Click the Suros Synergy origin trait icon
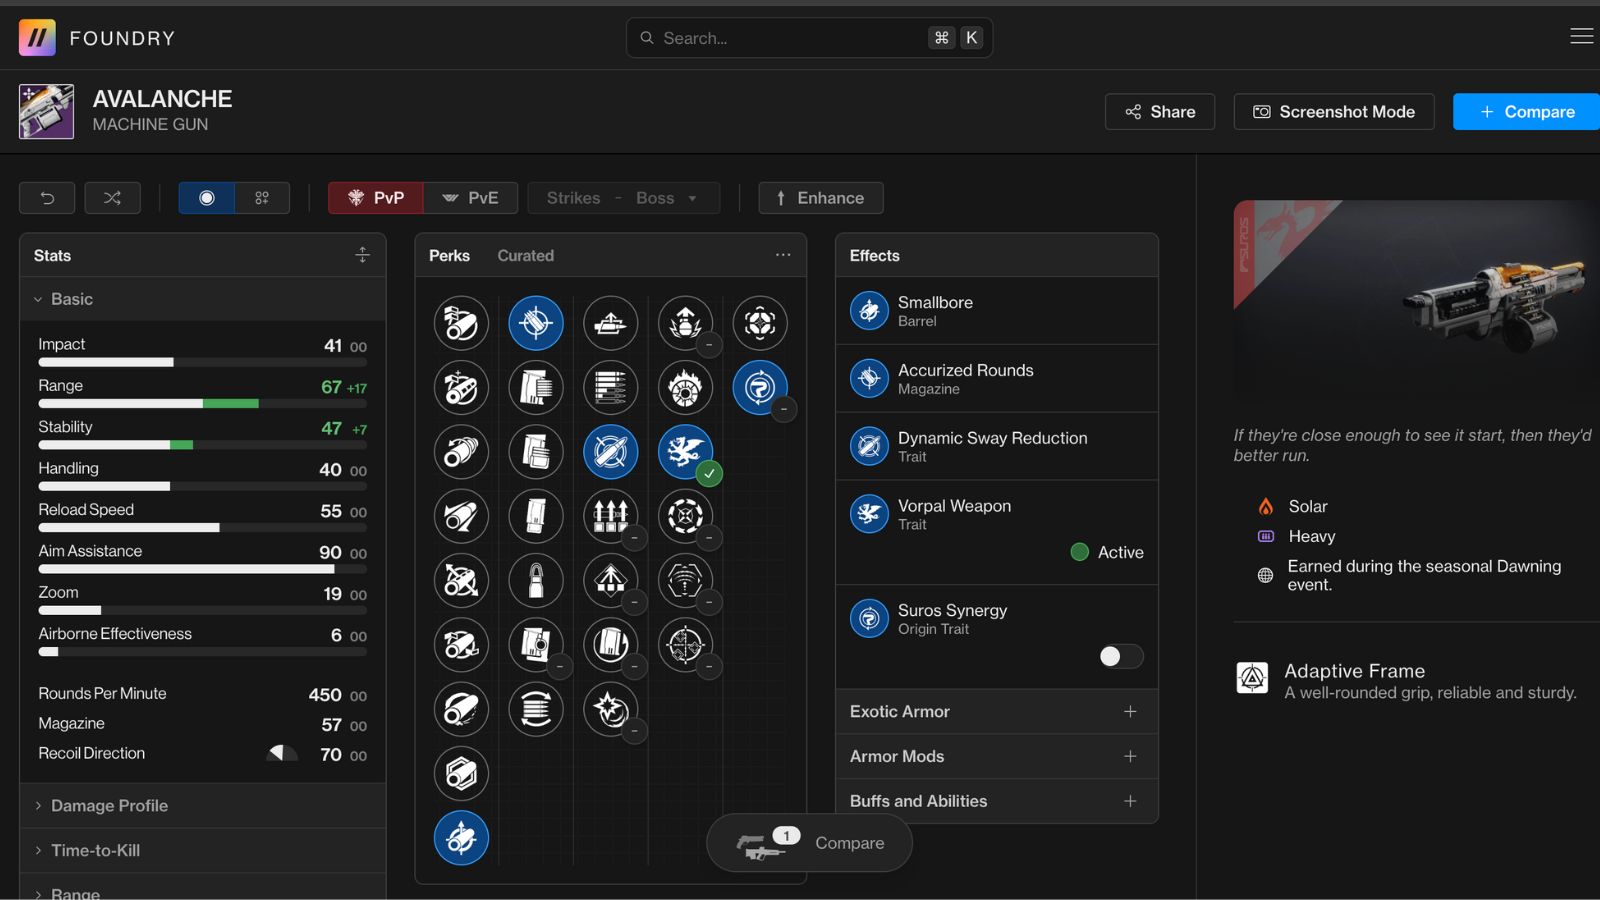 pyautogui.click(x=869, y=619)
